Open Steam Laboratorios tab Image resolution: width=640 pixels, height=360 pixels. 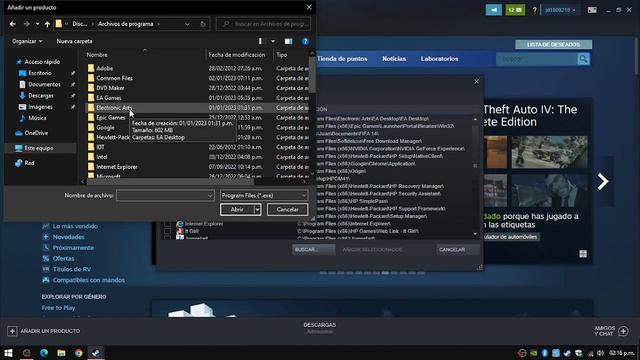[439, 59]
